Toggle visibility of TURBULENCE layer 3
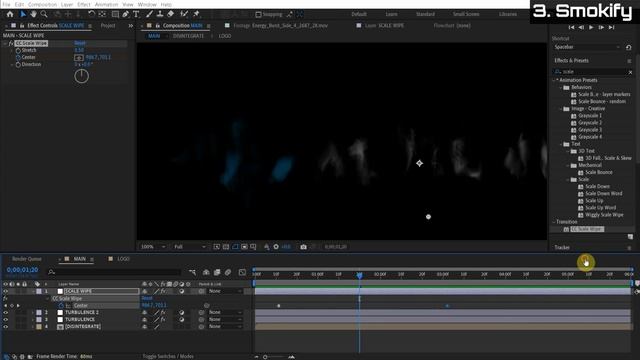This screenshot has width=640, height=360. pyautogui.click(x=5, y=320)
